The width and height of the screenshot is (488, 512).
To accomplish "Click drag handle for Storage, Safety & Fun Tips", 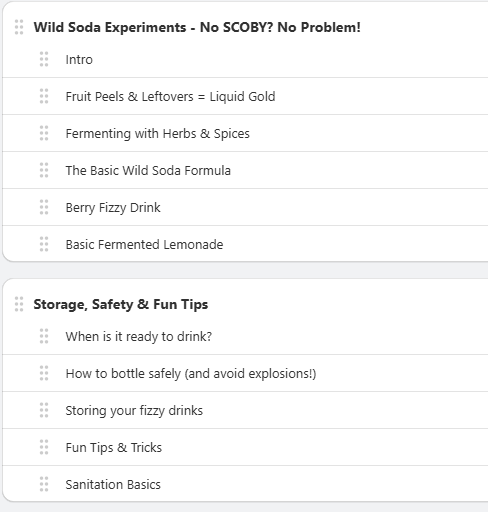I will coord(19,304).
